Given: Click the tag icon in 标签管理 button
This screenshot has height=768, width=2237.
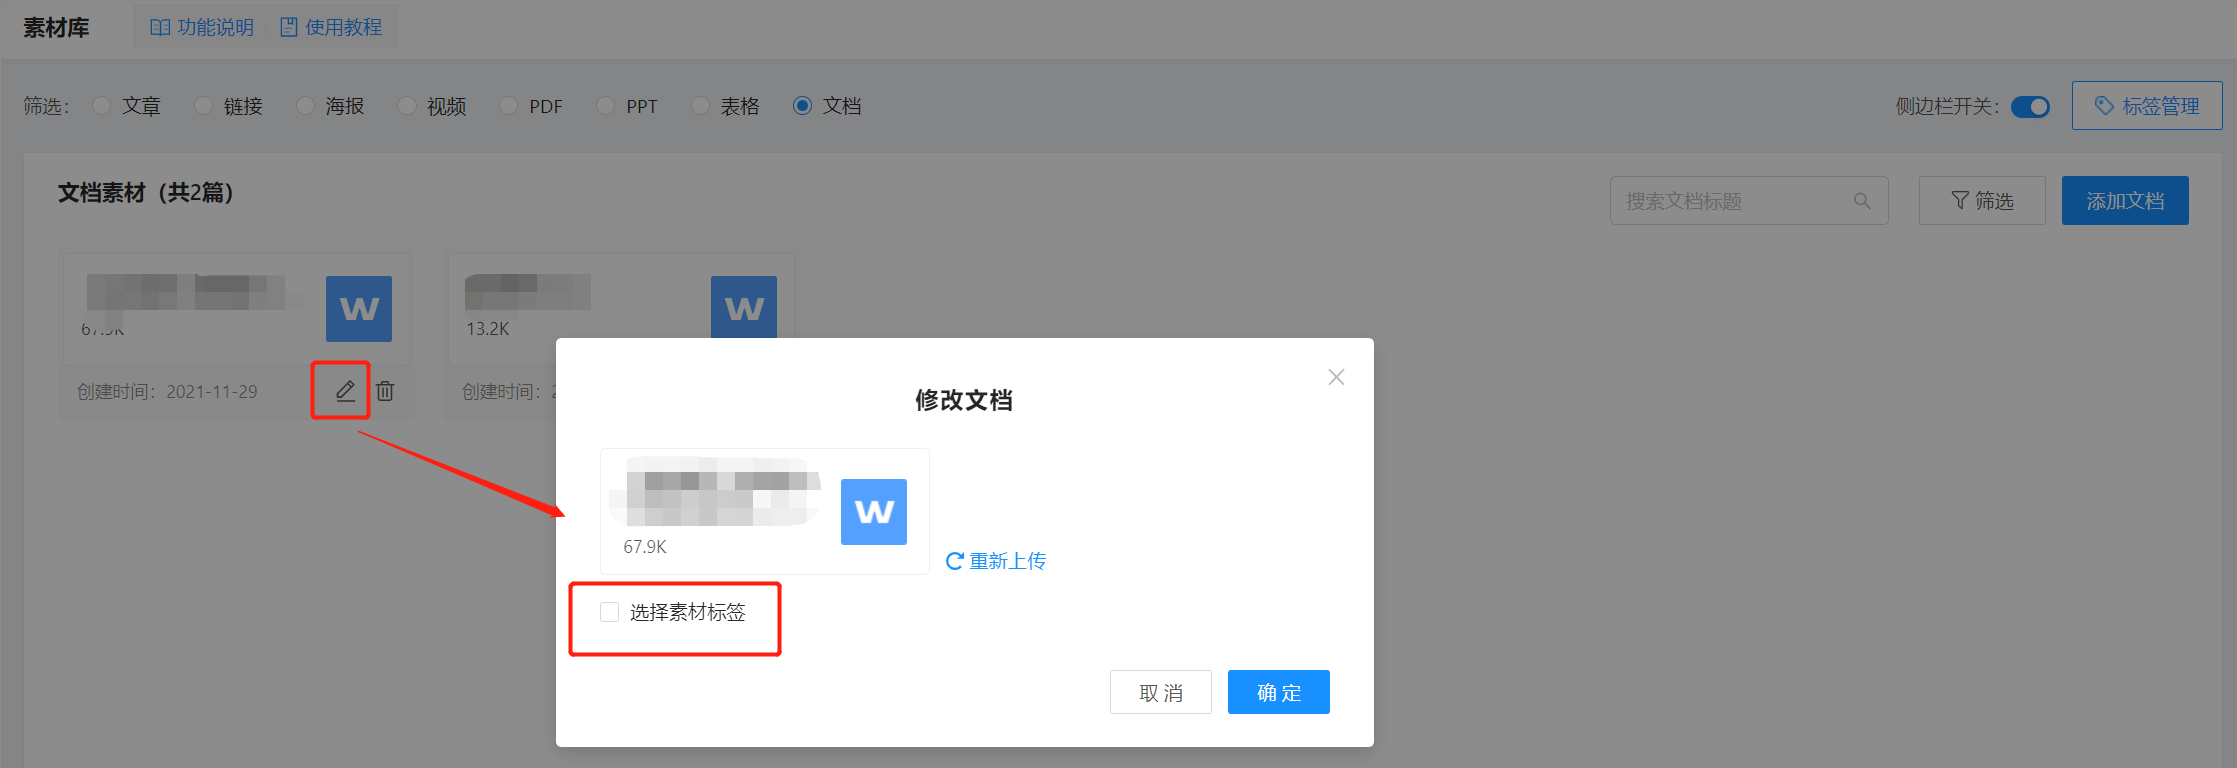Looking at the screenshot, I should click(2104, 106).
